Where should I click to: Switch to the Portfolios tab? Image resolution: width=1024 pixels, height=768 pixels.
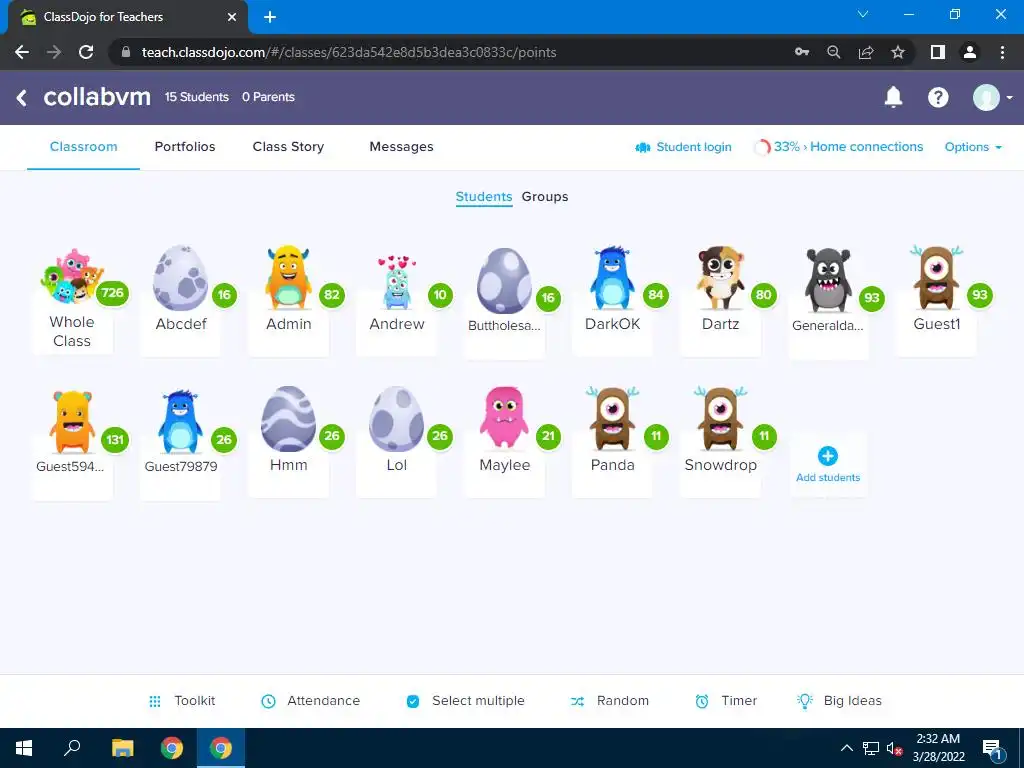click(x=185, y=147)
